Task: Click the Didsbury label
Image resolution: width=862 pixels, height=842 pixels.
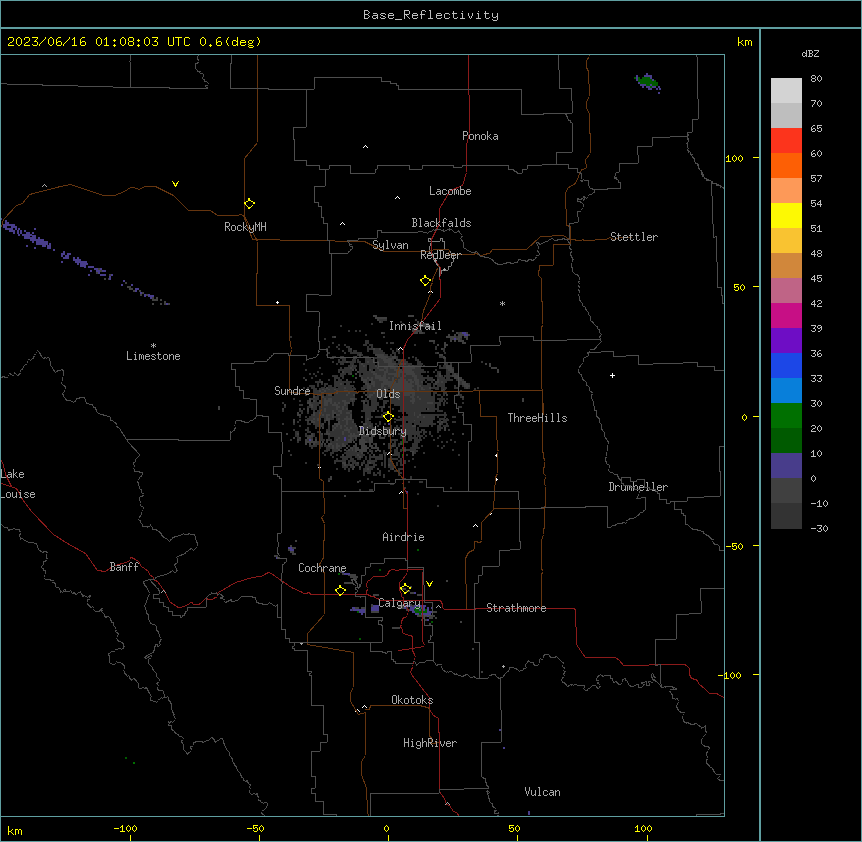Action: coord(383,431)
